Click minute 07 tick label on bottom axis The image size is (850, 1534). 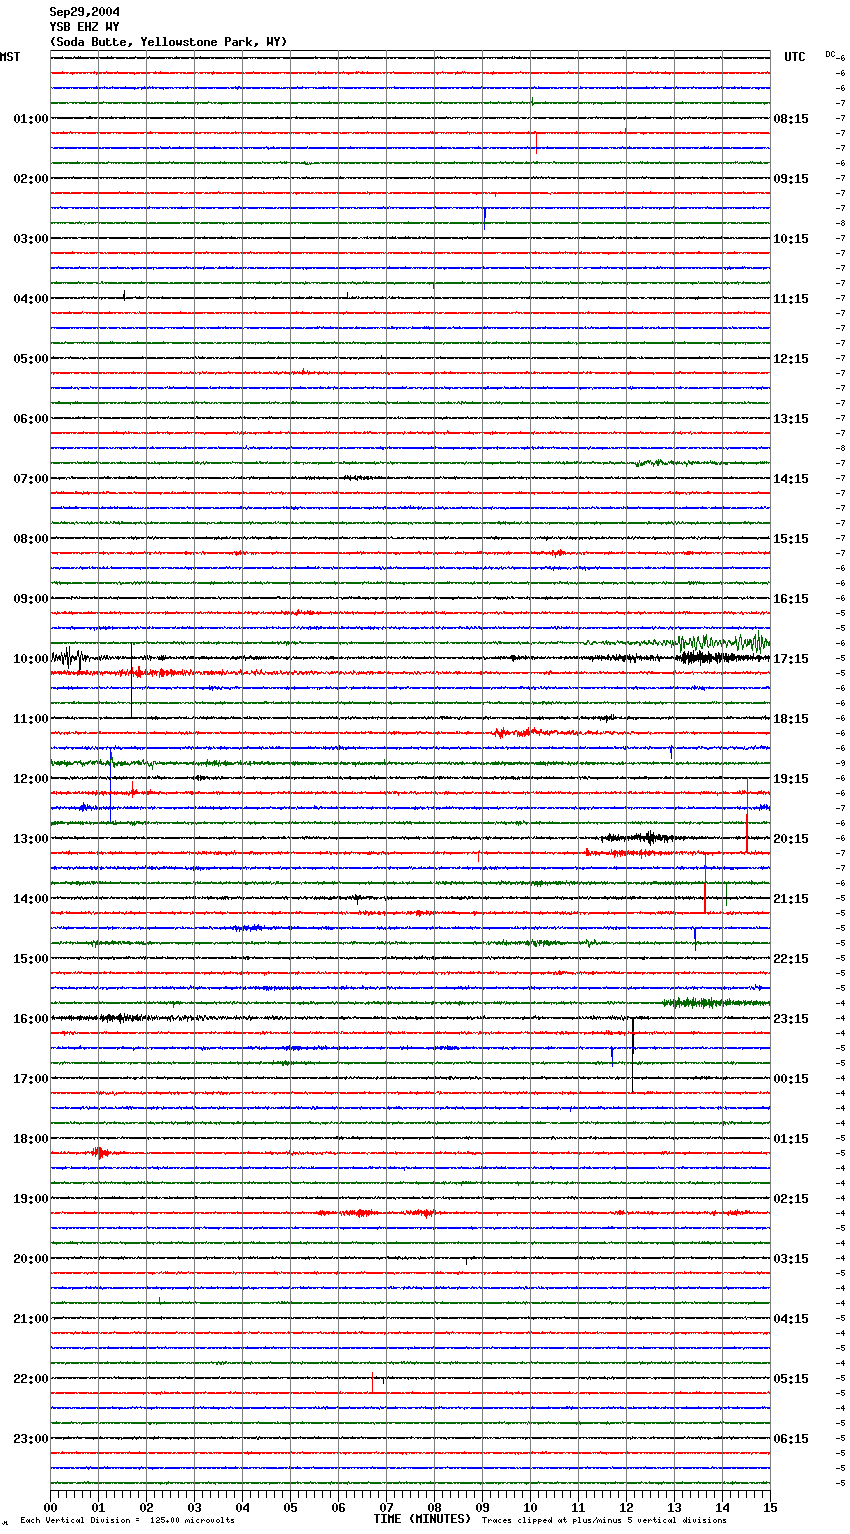click(x=386, y=1507)
